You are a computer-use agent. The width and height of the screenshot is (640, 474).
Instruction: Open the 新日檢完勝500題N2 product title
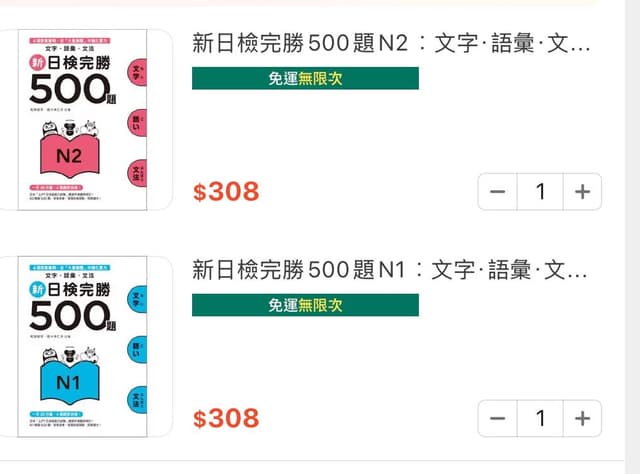(391, 44)
